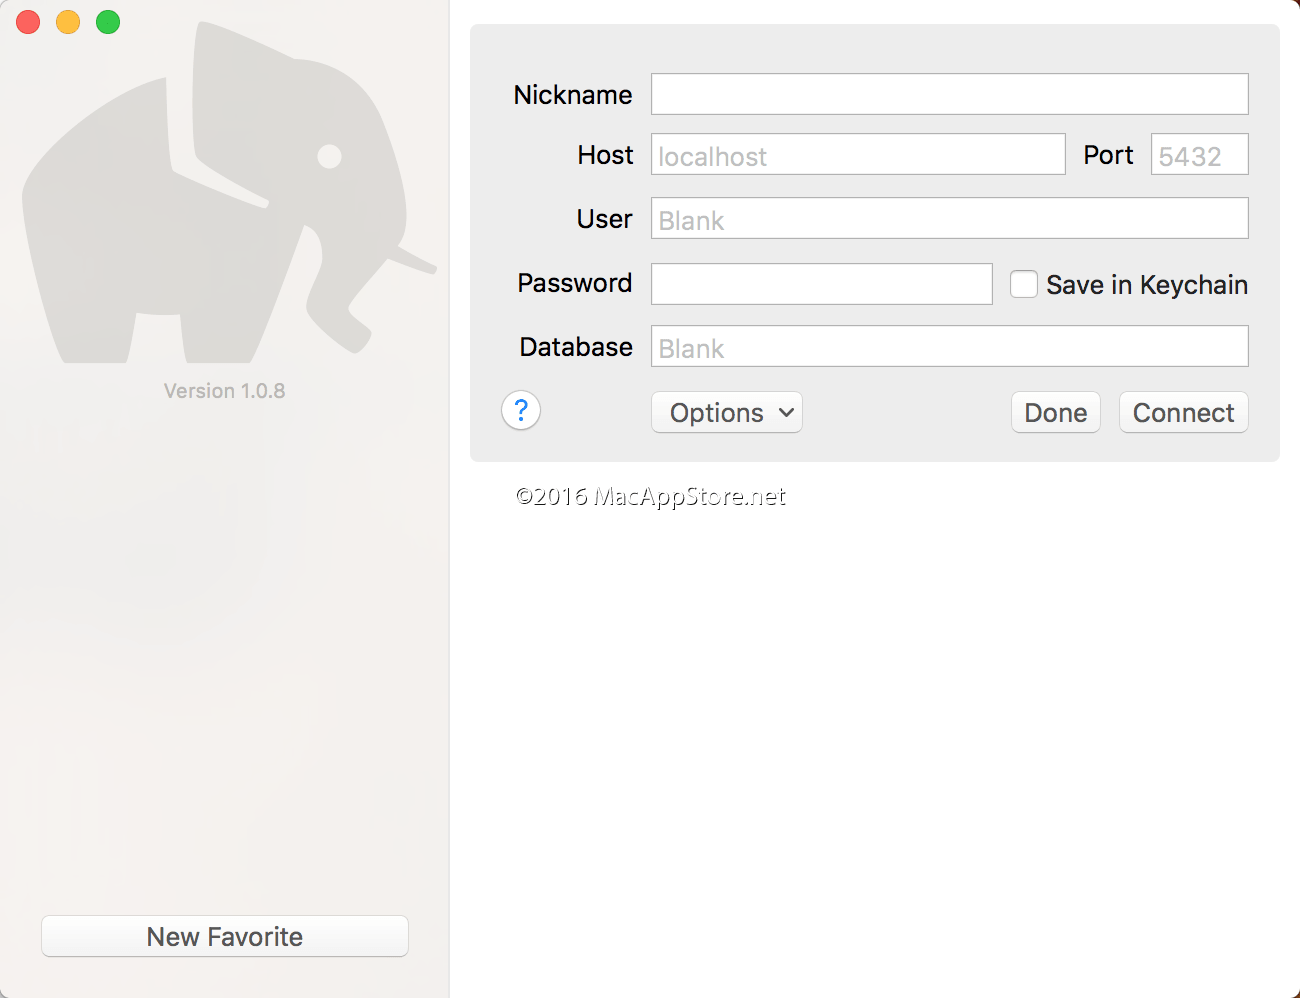Click the Version 1.0.8 text

225,391
